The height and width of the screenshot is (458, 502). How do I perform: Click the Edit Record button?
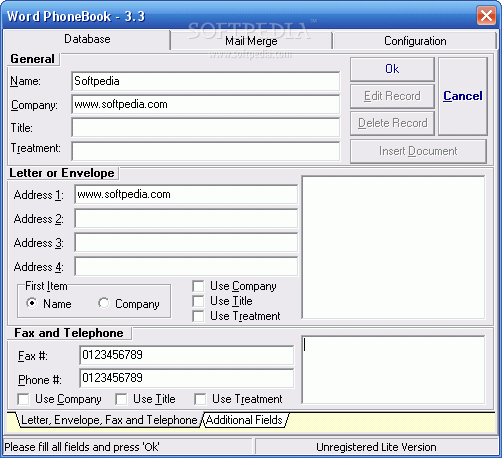pyautogui.click(x=392, y=96)
